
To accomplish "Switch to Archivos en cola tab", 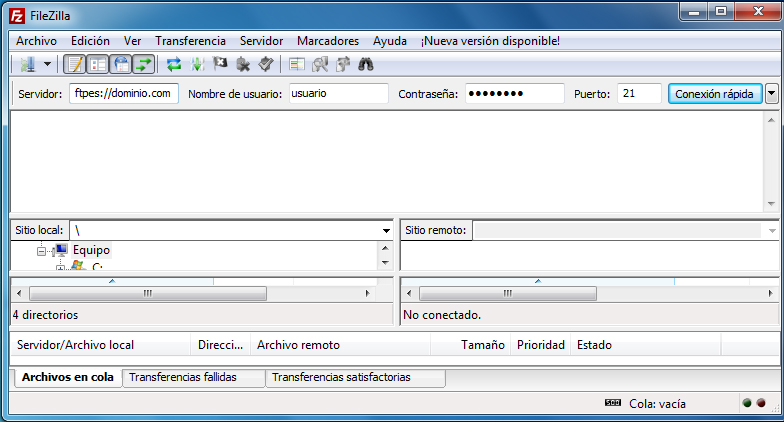I will point(68,378).
